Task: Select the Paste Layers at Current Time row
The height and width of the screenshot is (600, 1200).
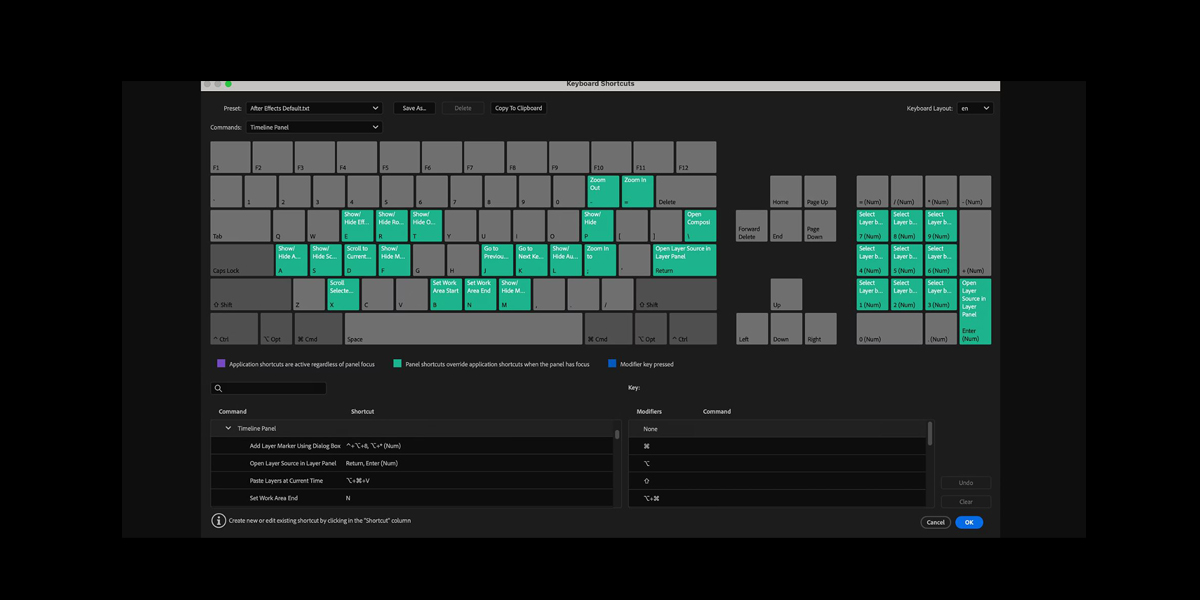Action: [x=414, y=481]
